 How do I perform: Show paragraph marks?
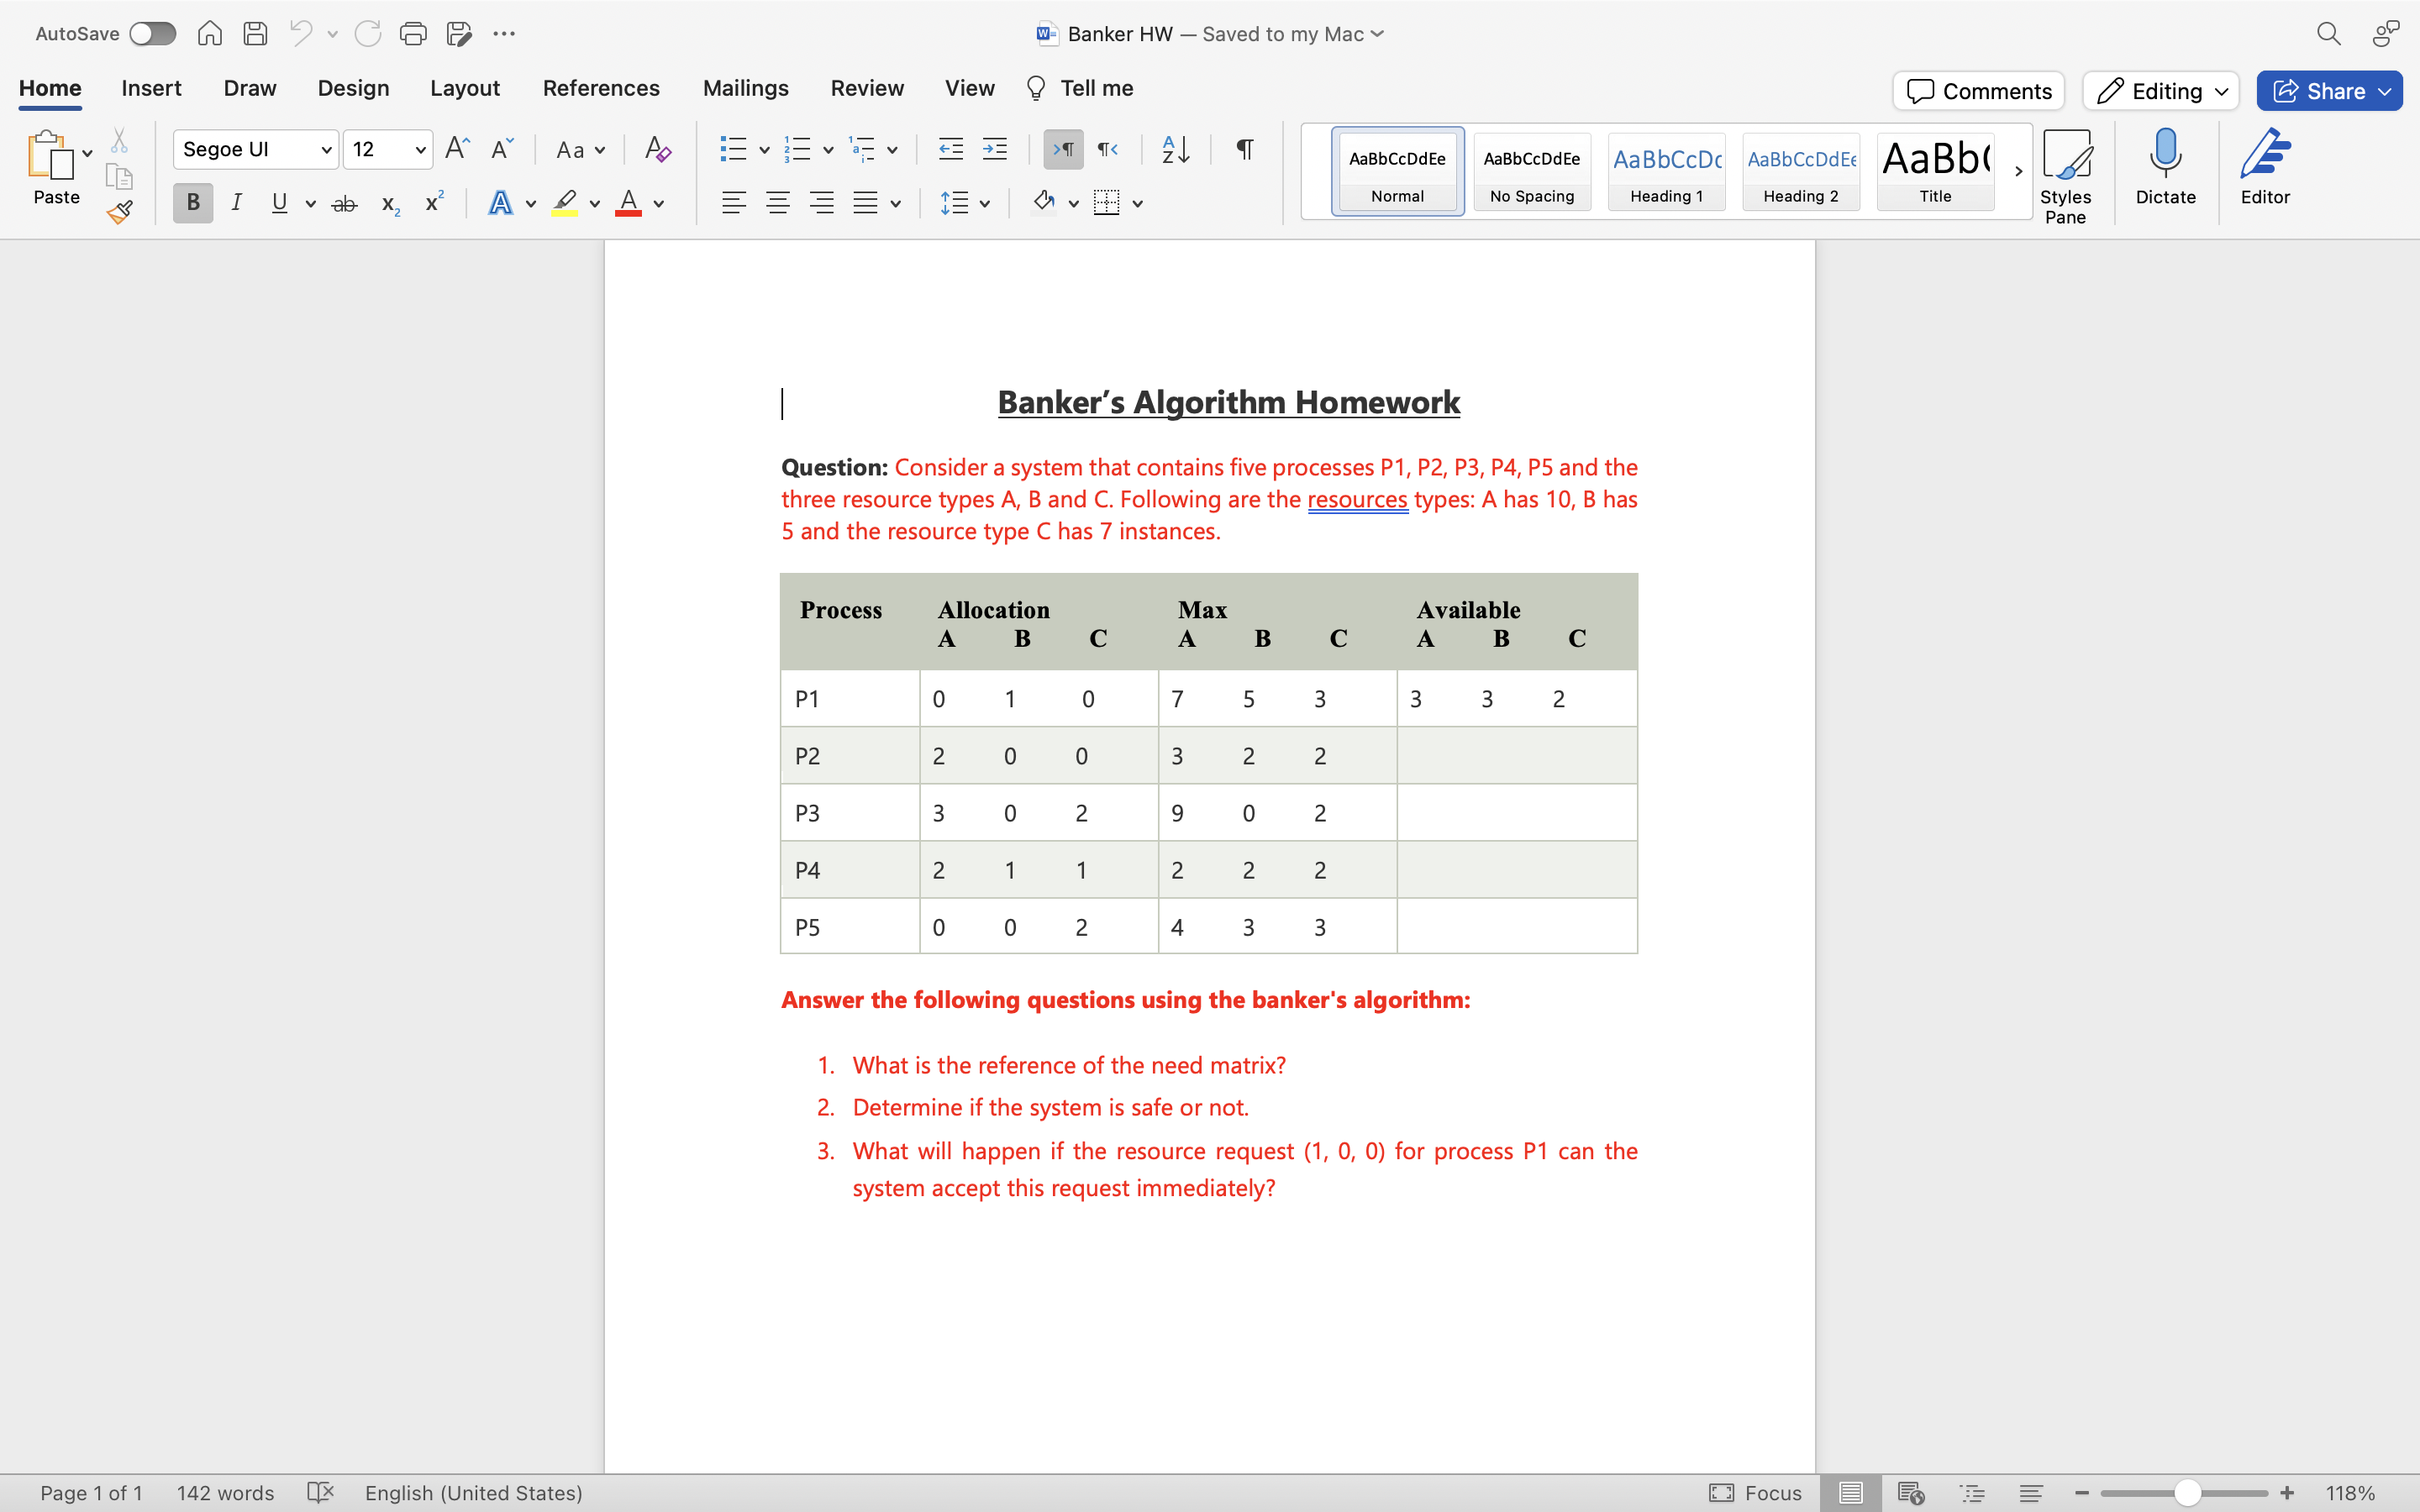1243,148
